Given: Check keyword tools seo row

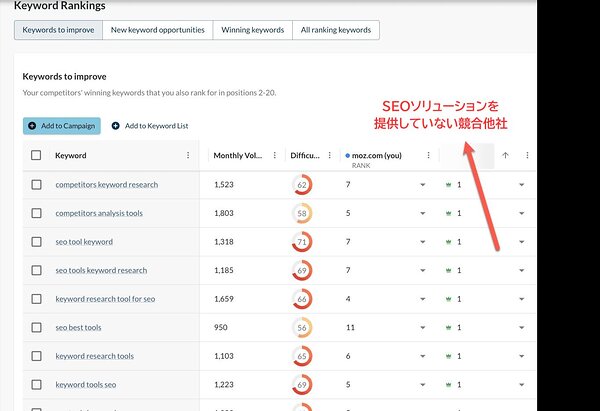Looking at the screenshot, I should 36,384.
